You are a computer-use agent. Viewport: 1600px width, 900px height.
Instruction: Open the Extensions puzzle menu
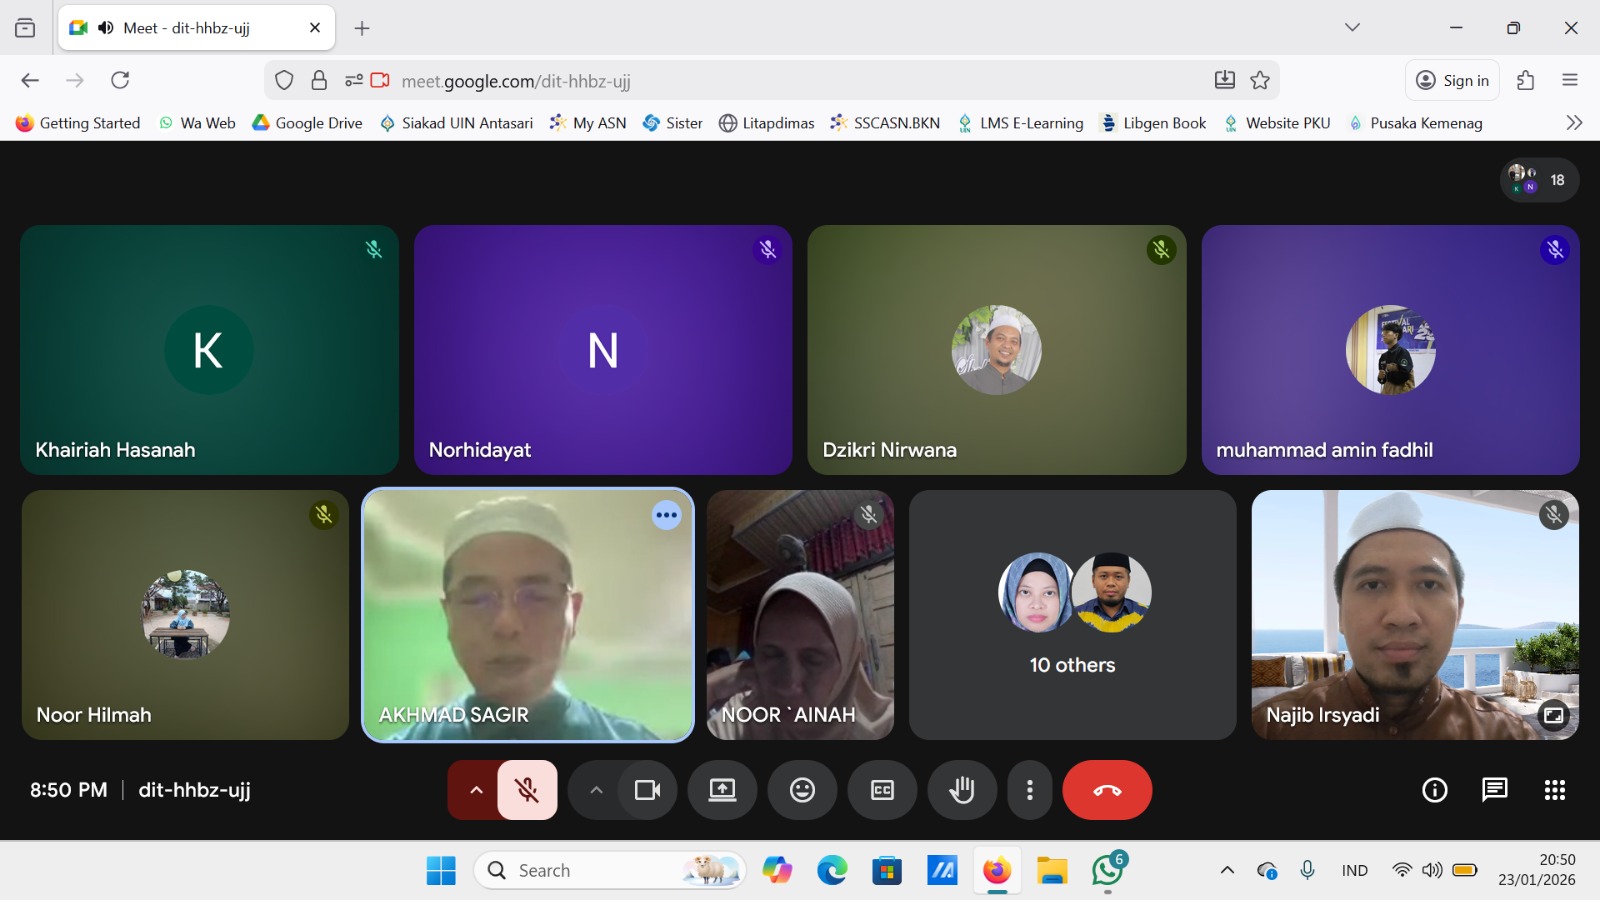(x=1526, y=81)
